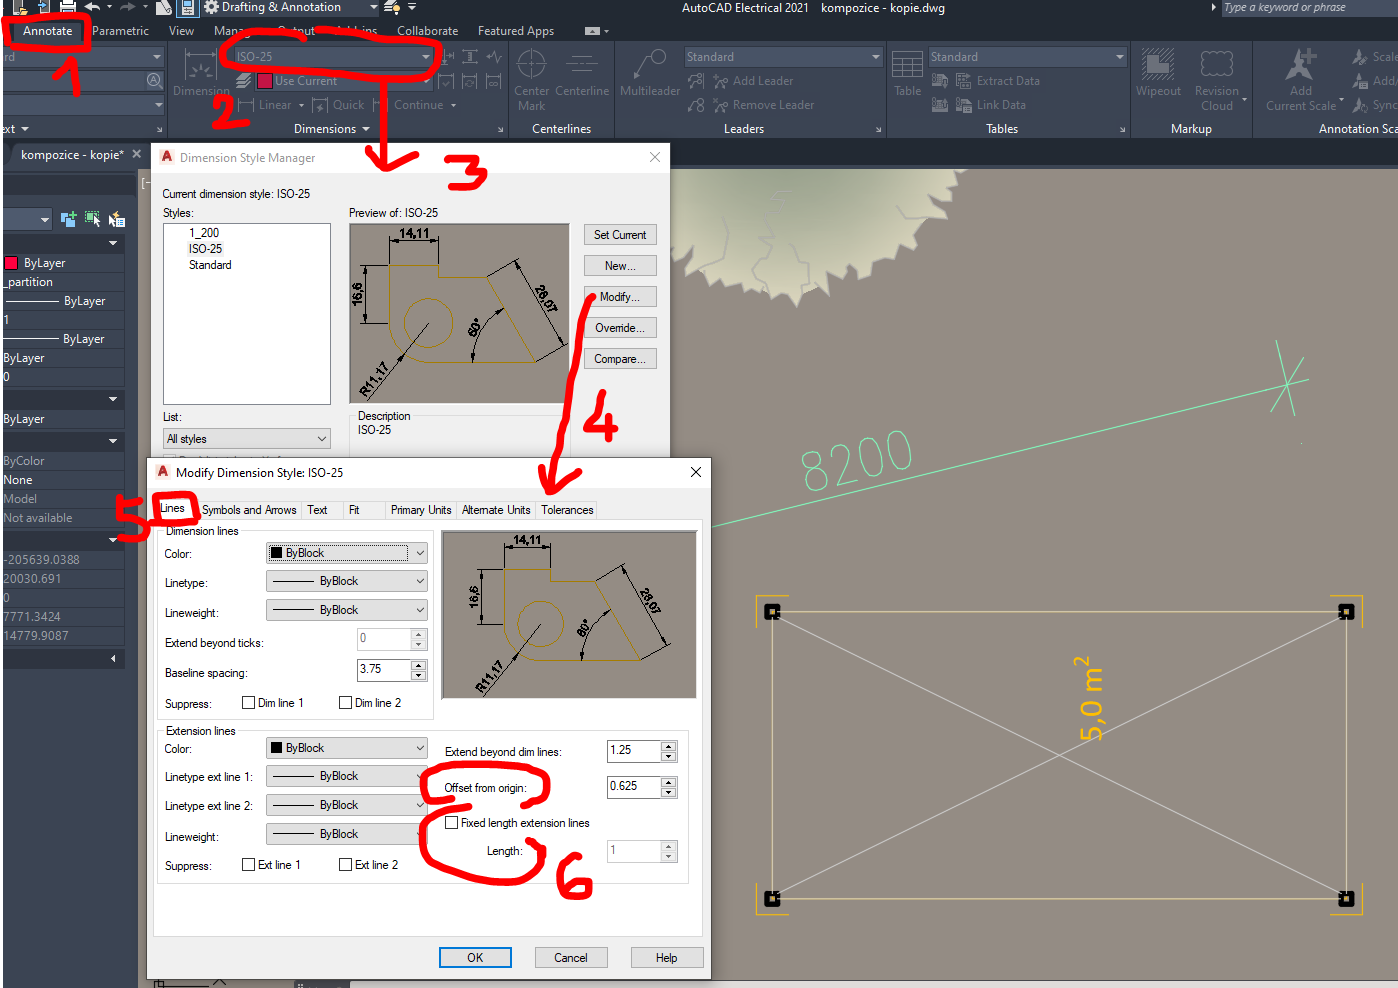Click the Undo arrow in quick access toolbar

(92, 7)
